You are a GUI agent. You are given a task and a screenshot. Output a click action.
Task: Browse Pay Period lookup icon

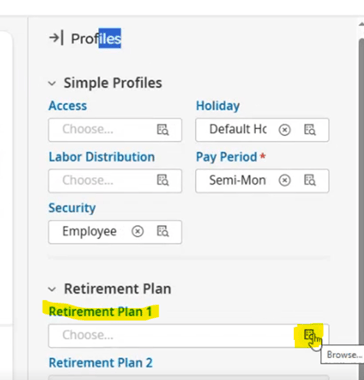point(310,180)
